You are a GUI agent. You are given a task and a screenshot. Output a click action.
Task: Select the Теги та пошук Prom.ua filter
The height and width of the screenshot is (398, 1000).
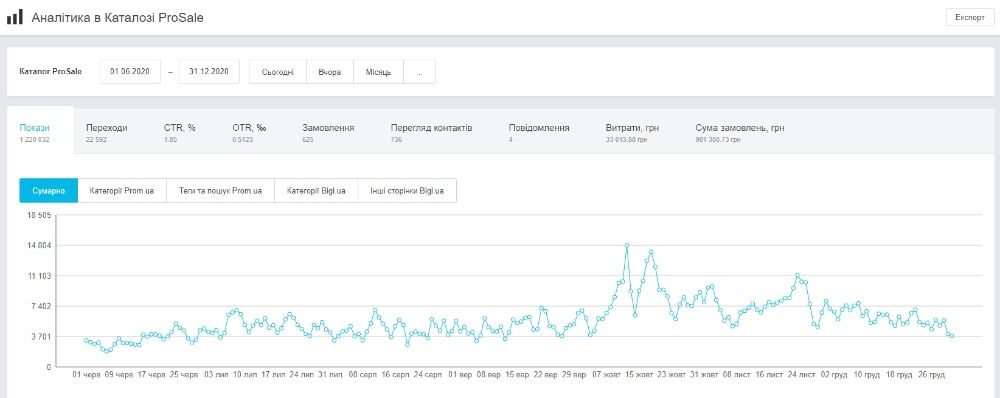click(x=221, y=191)
